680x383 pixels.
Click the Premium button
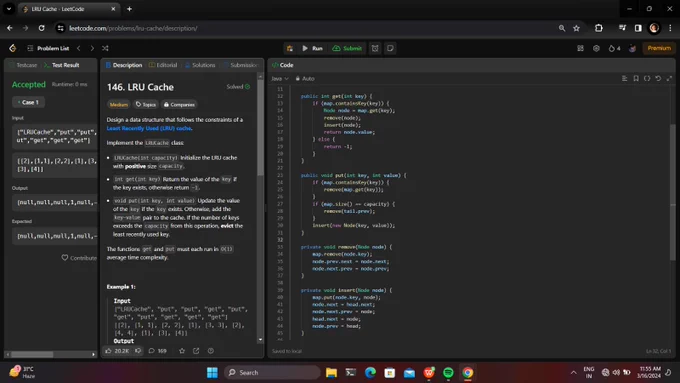click(659, 48)
